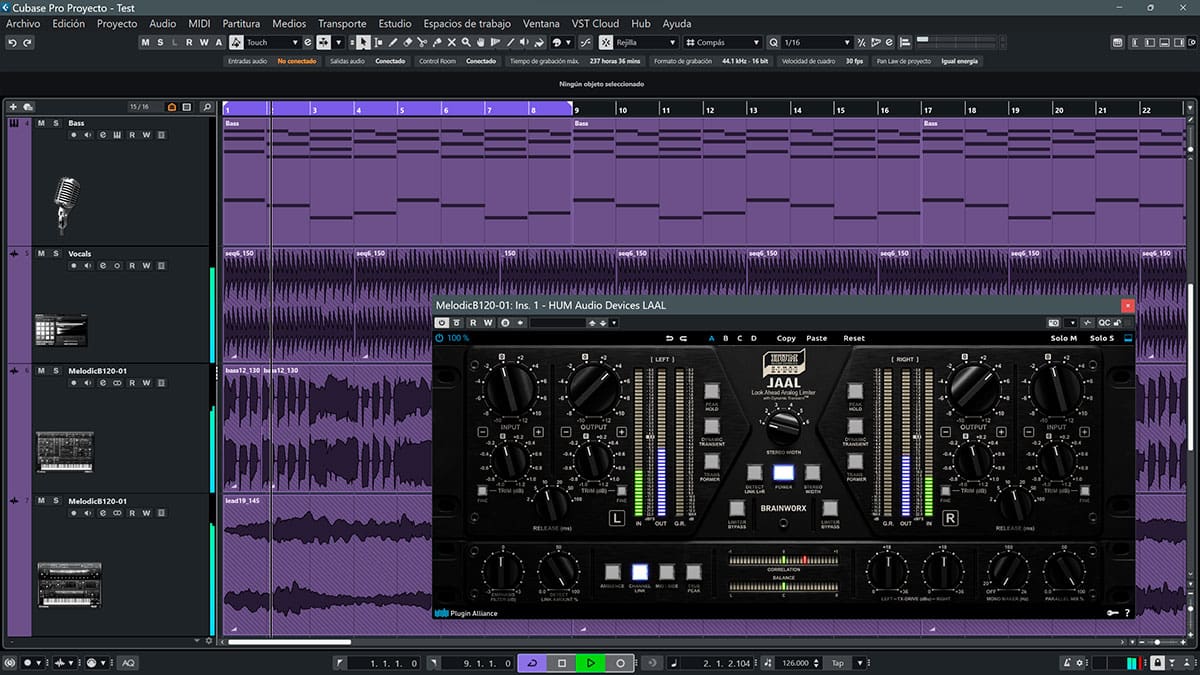Click ruler at bar 17
Image resolution: width=1200 pixels, height=675 pixels.
928,109
